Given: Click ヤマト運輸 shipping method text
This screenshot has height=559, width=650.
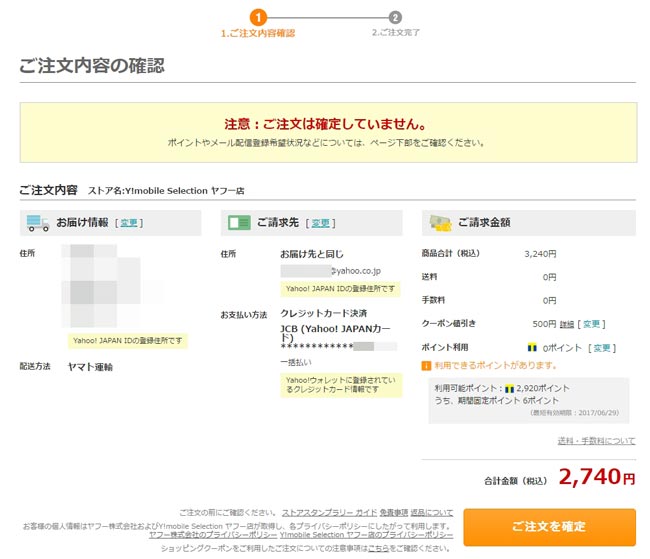Looking at the screenshot, I should click(x=90, y=367).
